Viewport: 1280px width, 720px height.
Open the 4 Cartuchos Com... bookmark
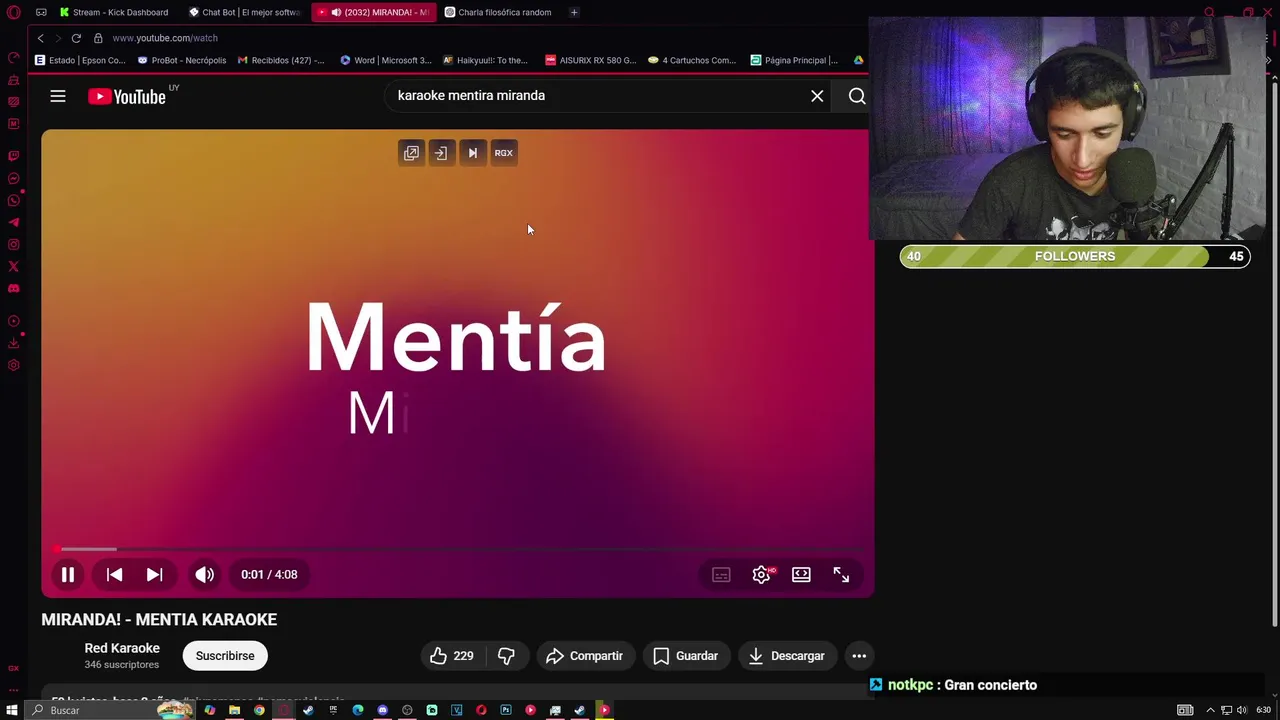pos(692,60)
